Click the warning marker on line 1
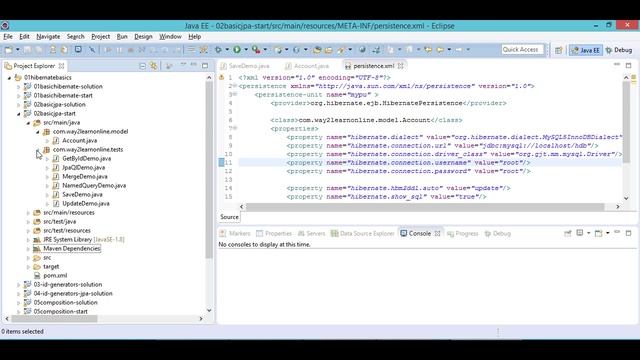The height and width of the screenshot is (360, 640). point(222,77)
